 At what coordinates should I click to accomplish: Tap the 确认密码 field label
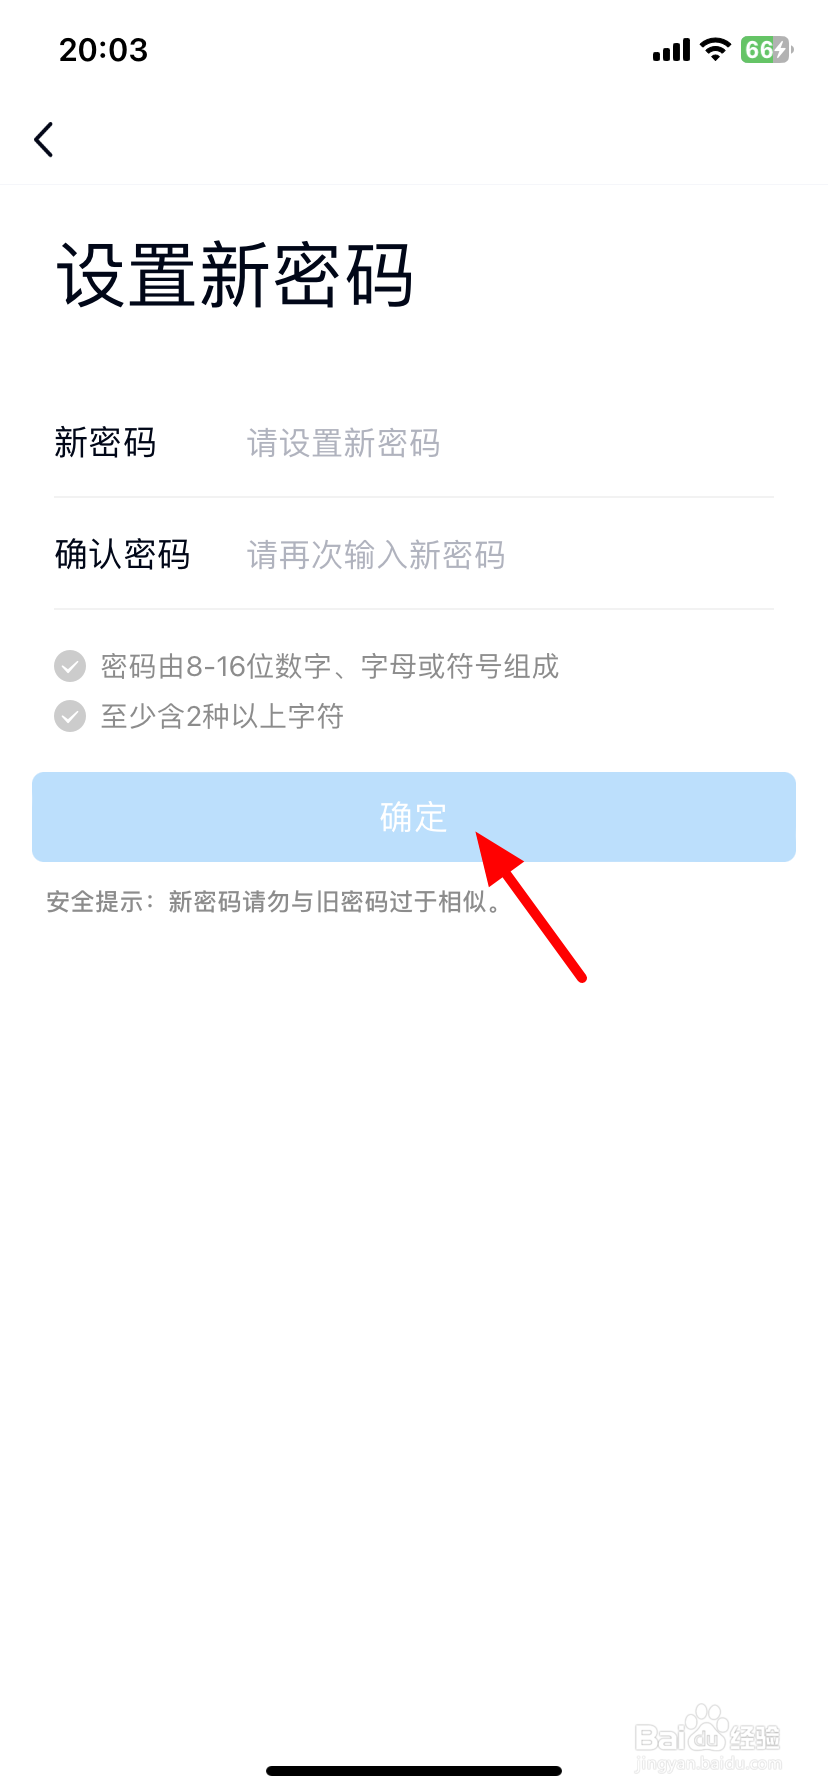tap(122, 554)
